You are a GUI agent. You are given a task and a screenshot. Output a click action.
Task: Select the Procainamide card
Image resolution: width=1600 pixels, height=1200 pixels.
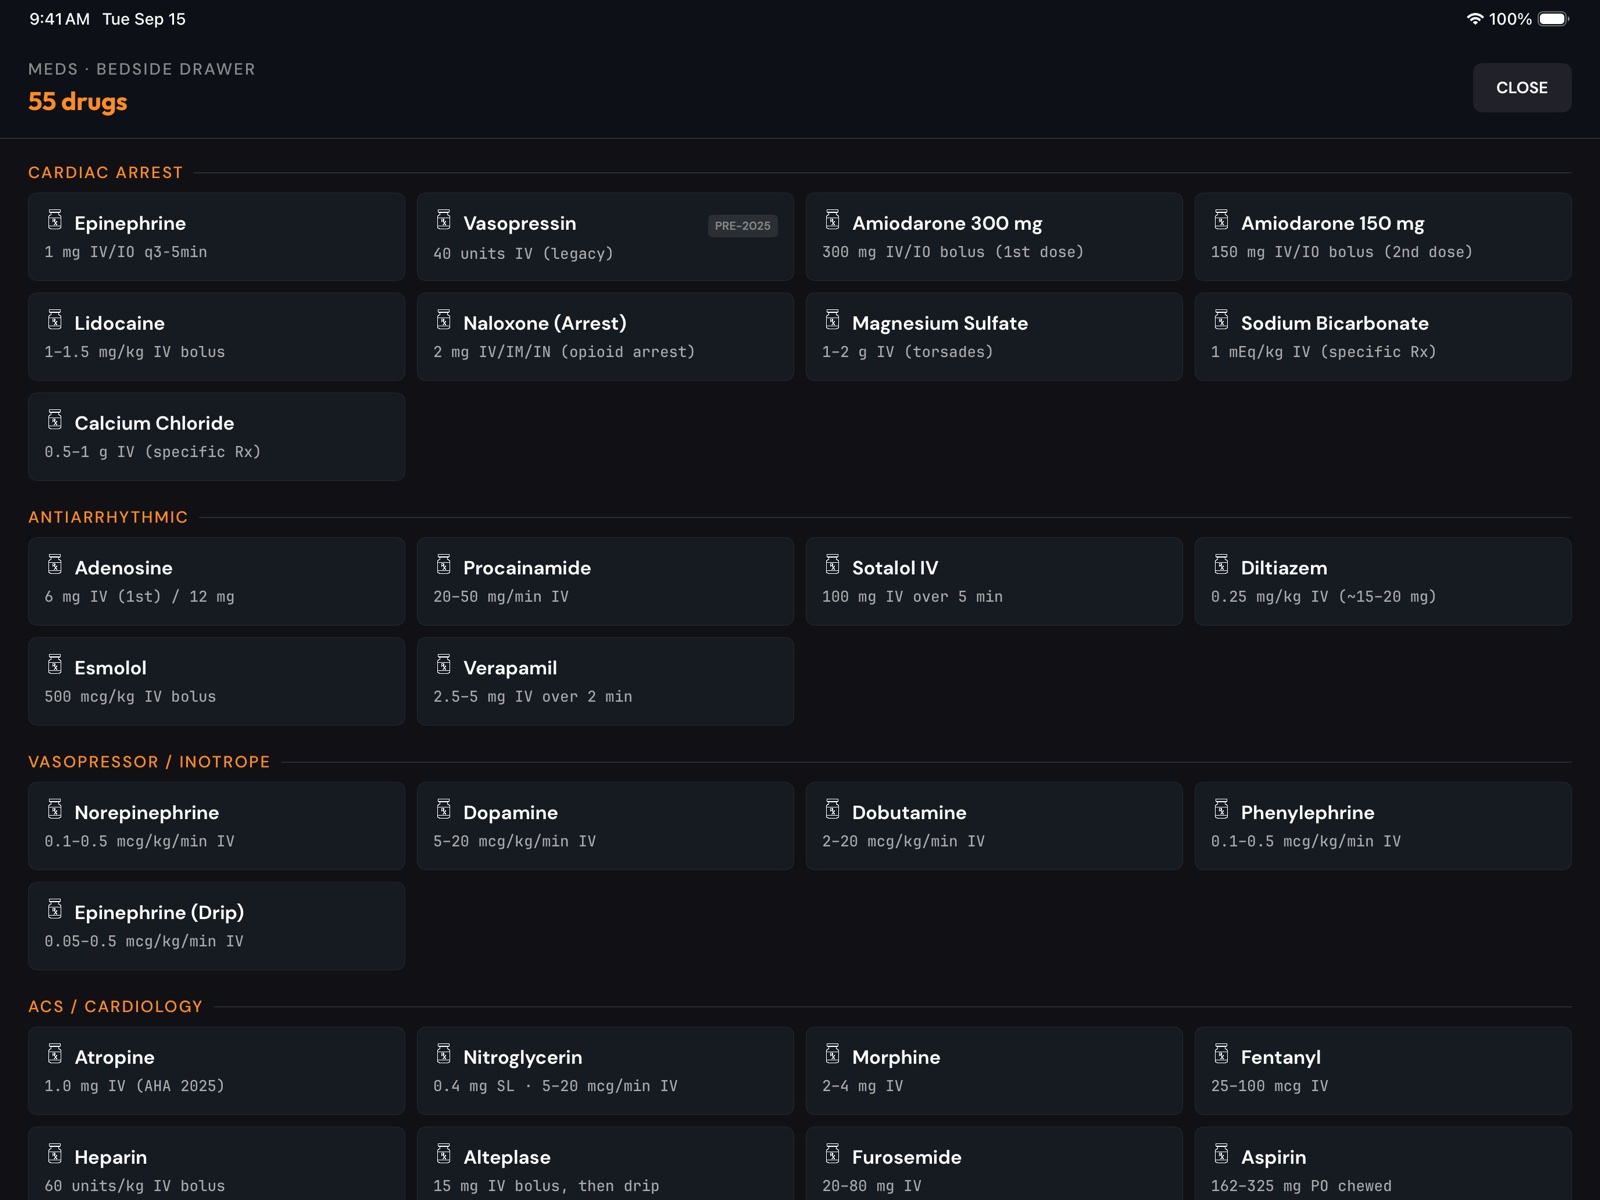pos(605,582)
